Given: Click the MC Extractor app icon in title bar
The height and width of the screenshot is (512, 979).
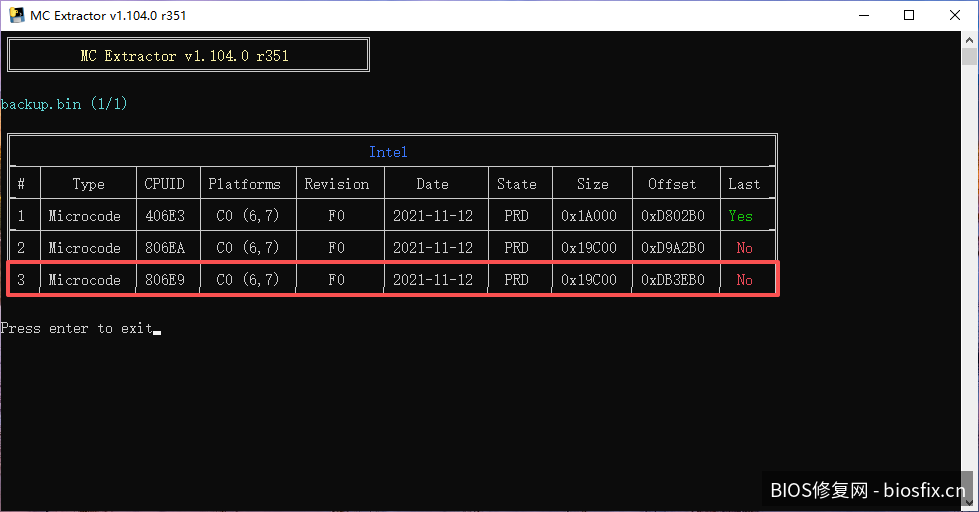Looking at the screenshot, I should [16, 15].
